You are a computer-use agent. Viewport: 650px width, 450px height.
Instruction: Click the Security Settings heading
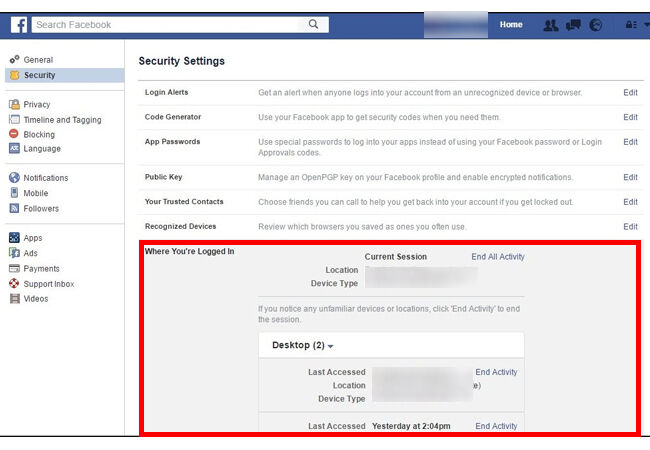[182, 61]
